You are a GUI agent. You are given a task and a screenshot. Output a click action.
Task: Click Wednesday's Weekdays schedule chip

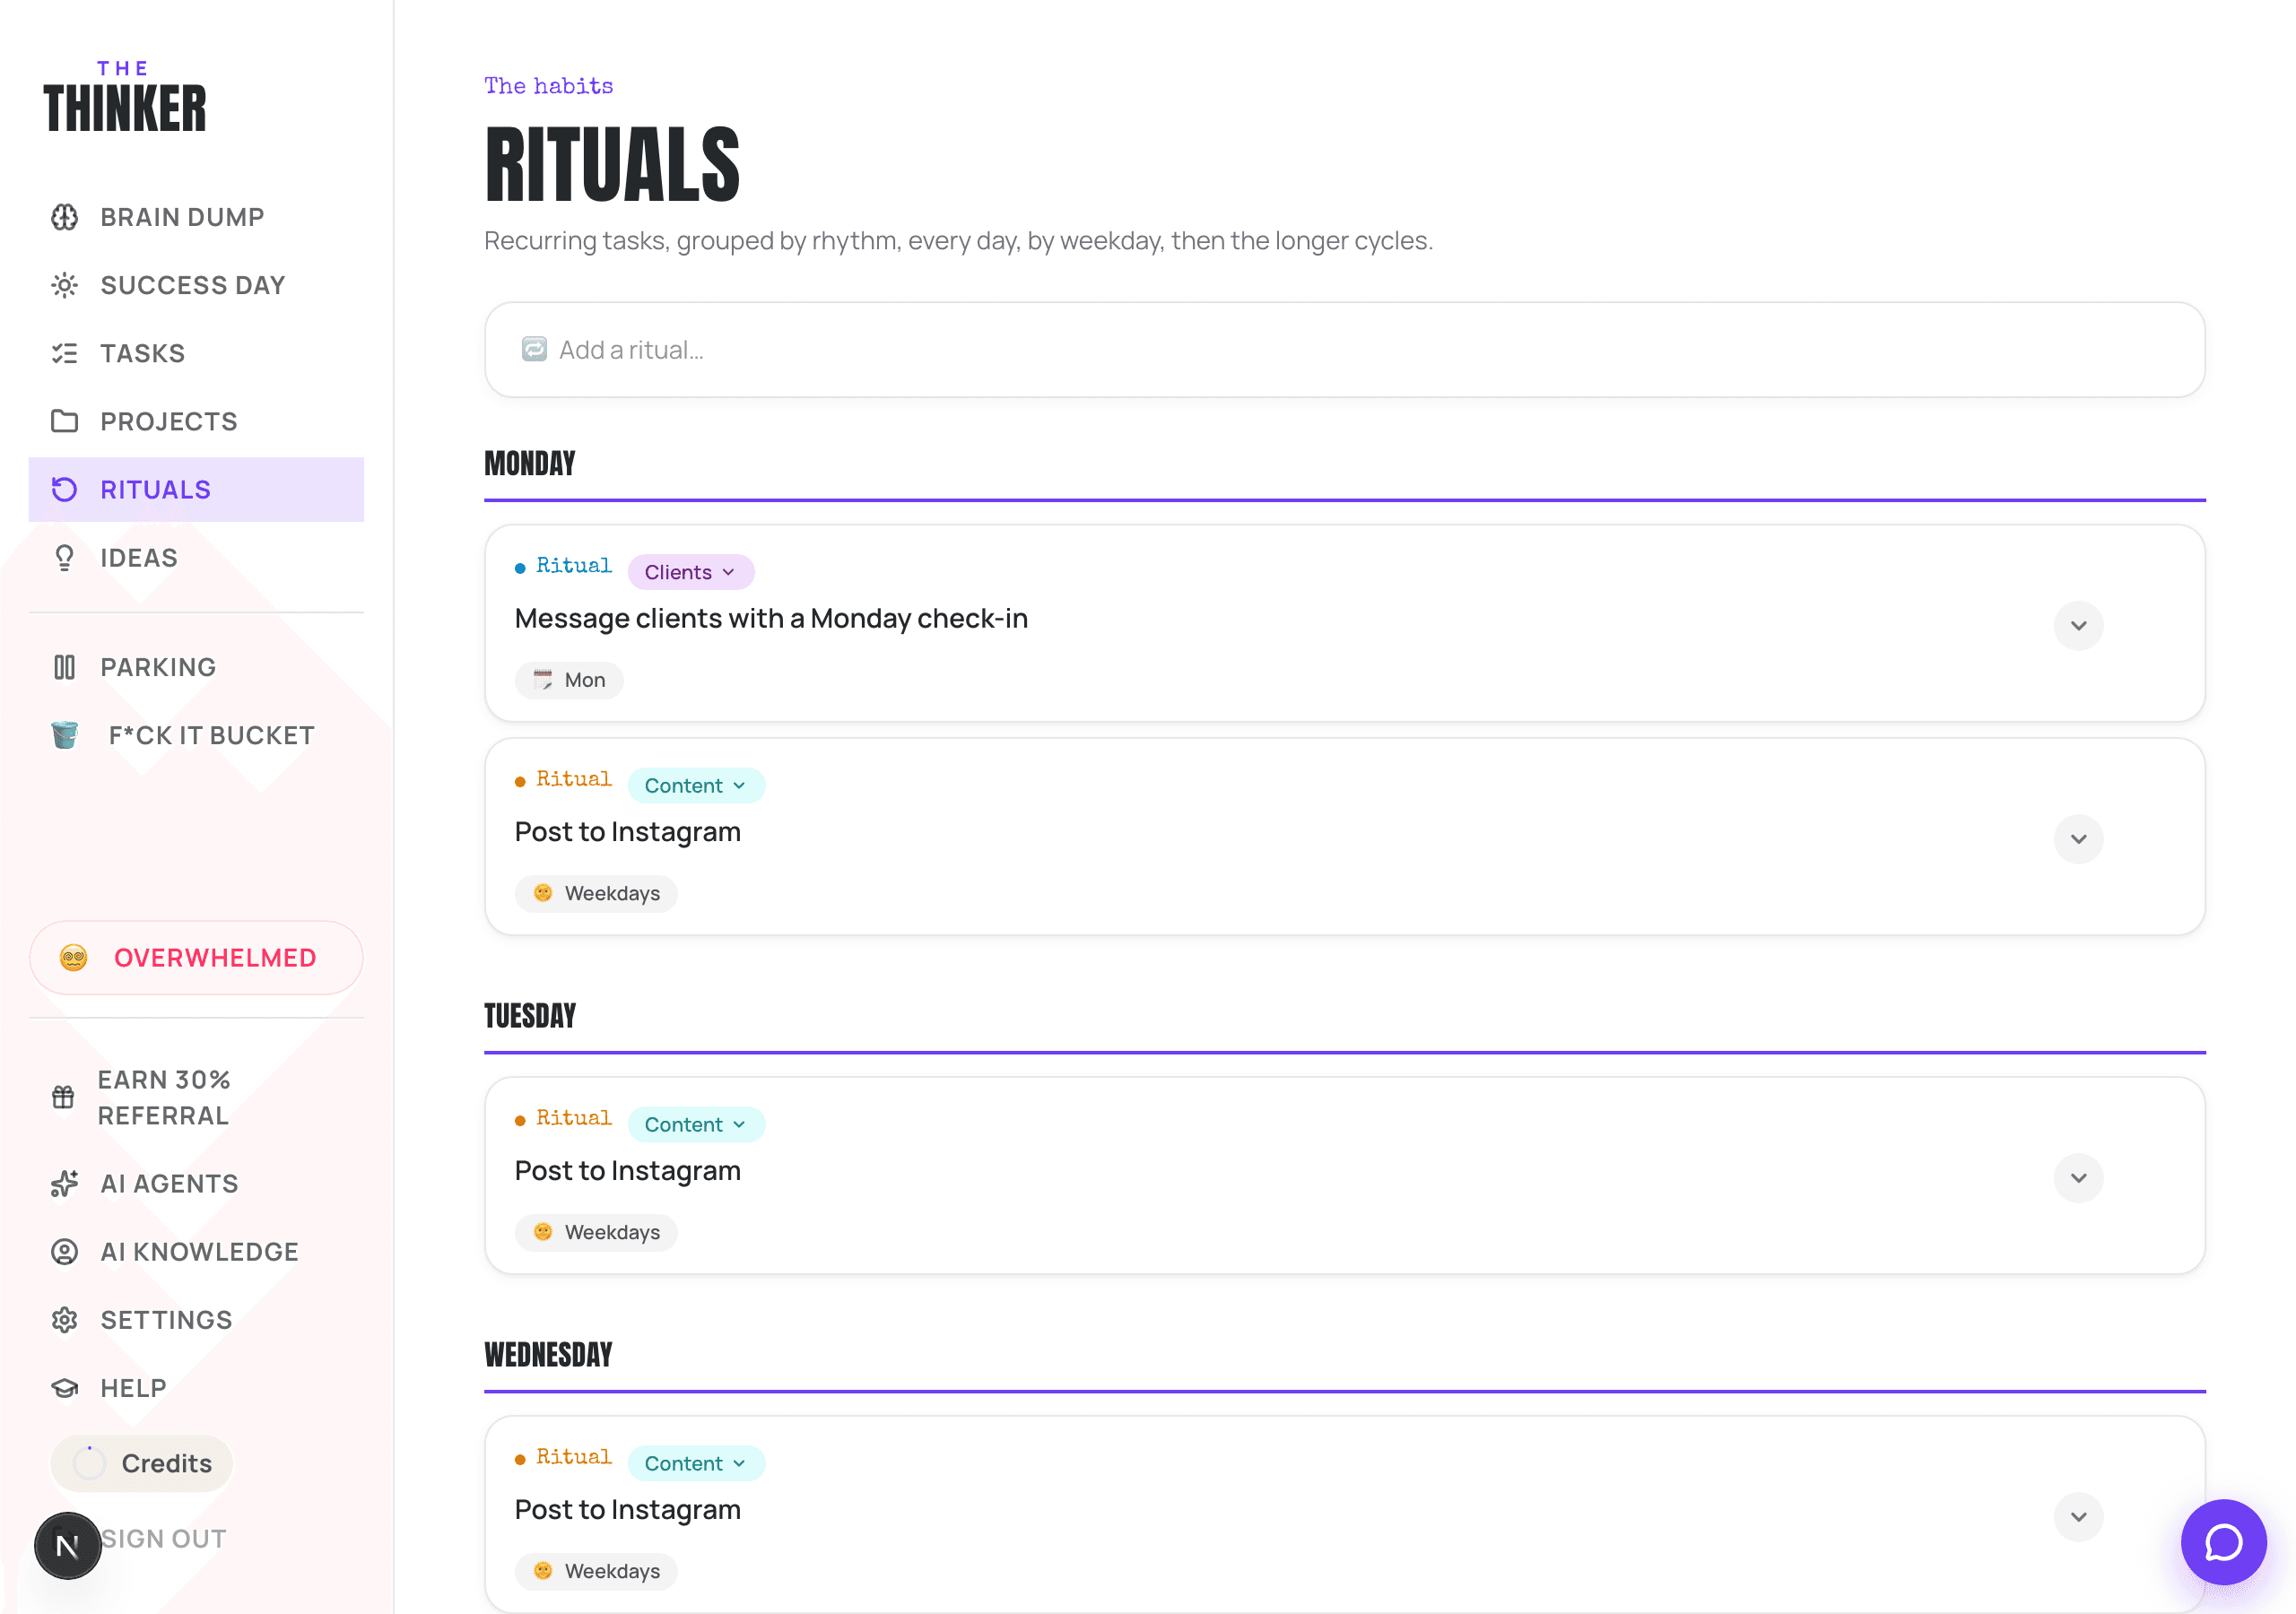[596, 1571]
